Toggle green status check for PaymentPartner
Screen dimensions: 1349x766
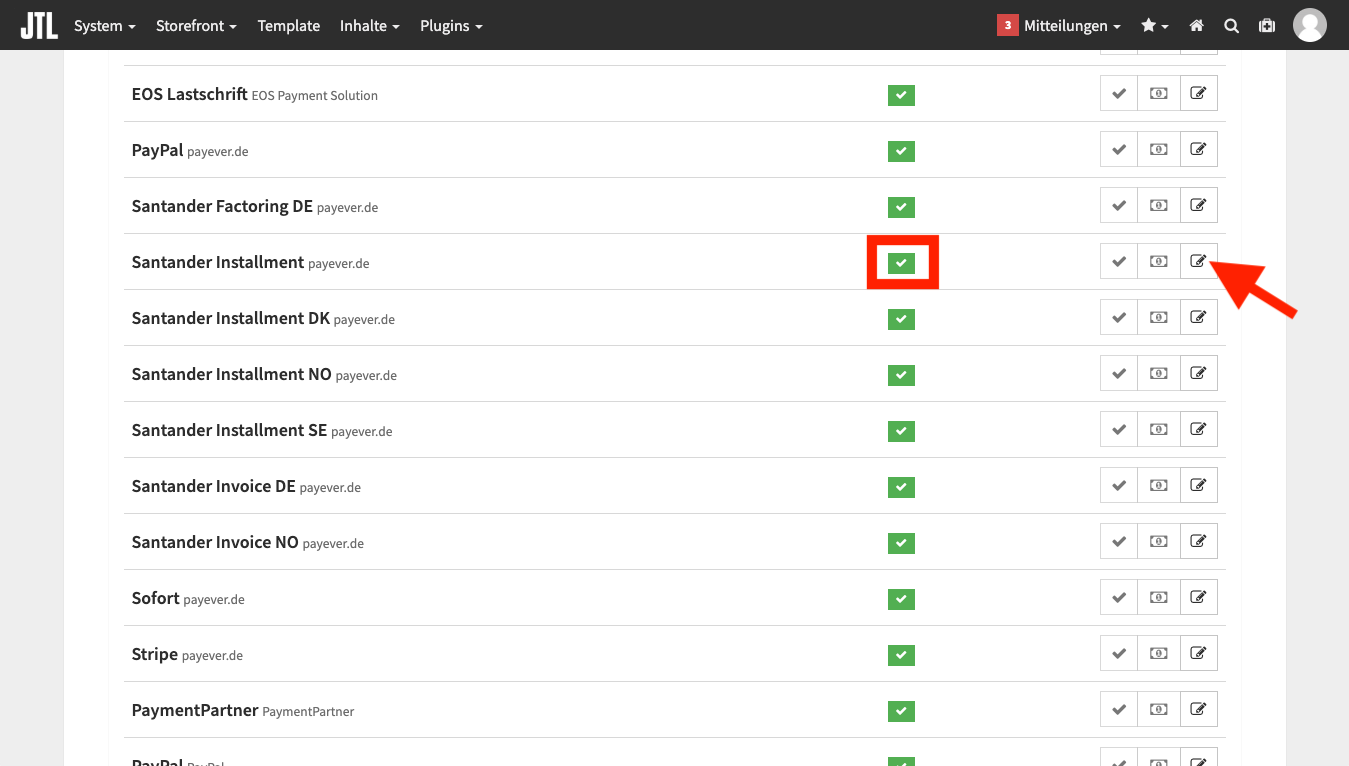click(x=901, y=711)
